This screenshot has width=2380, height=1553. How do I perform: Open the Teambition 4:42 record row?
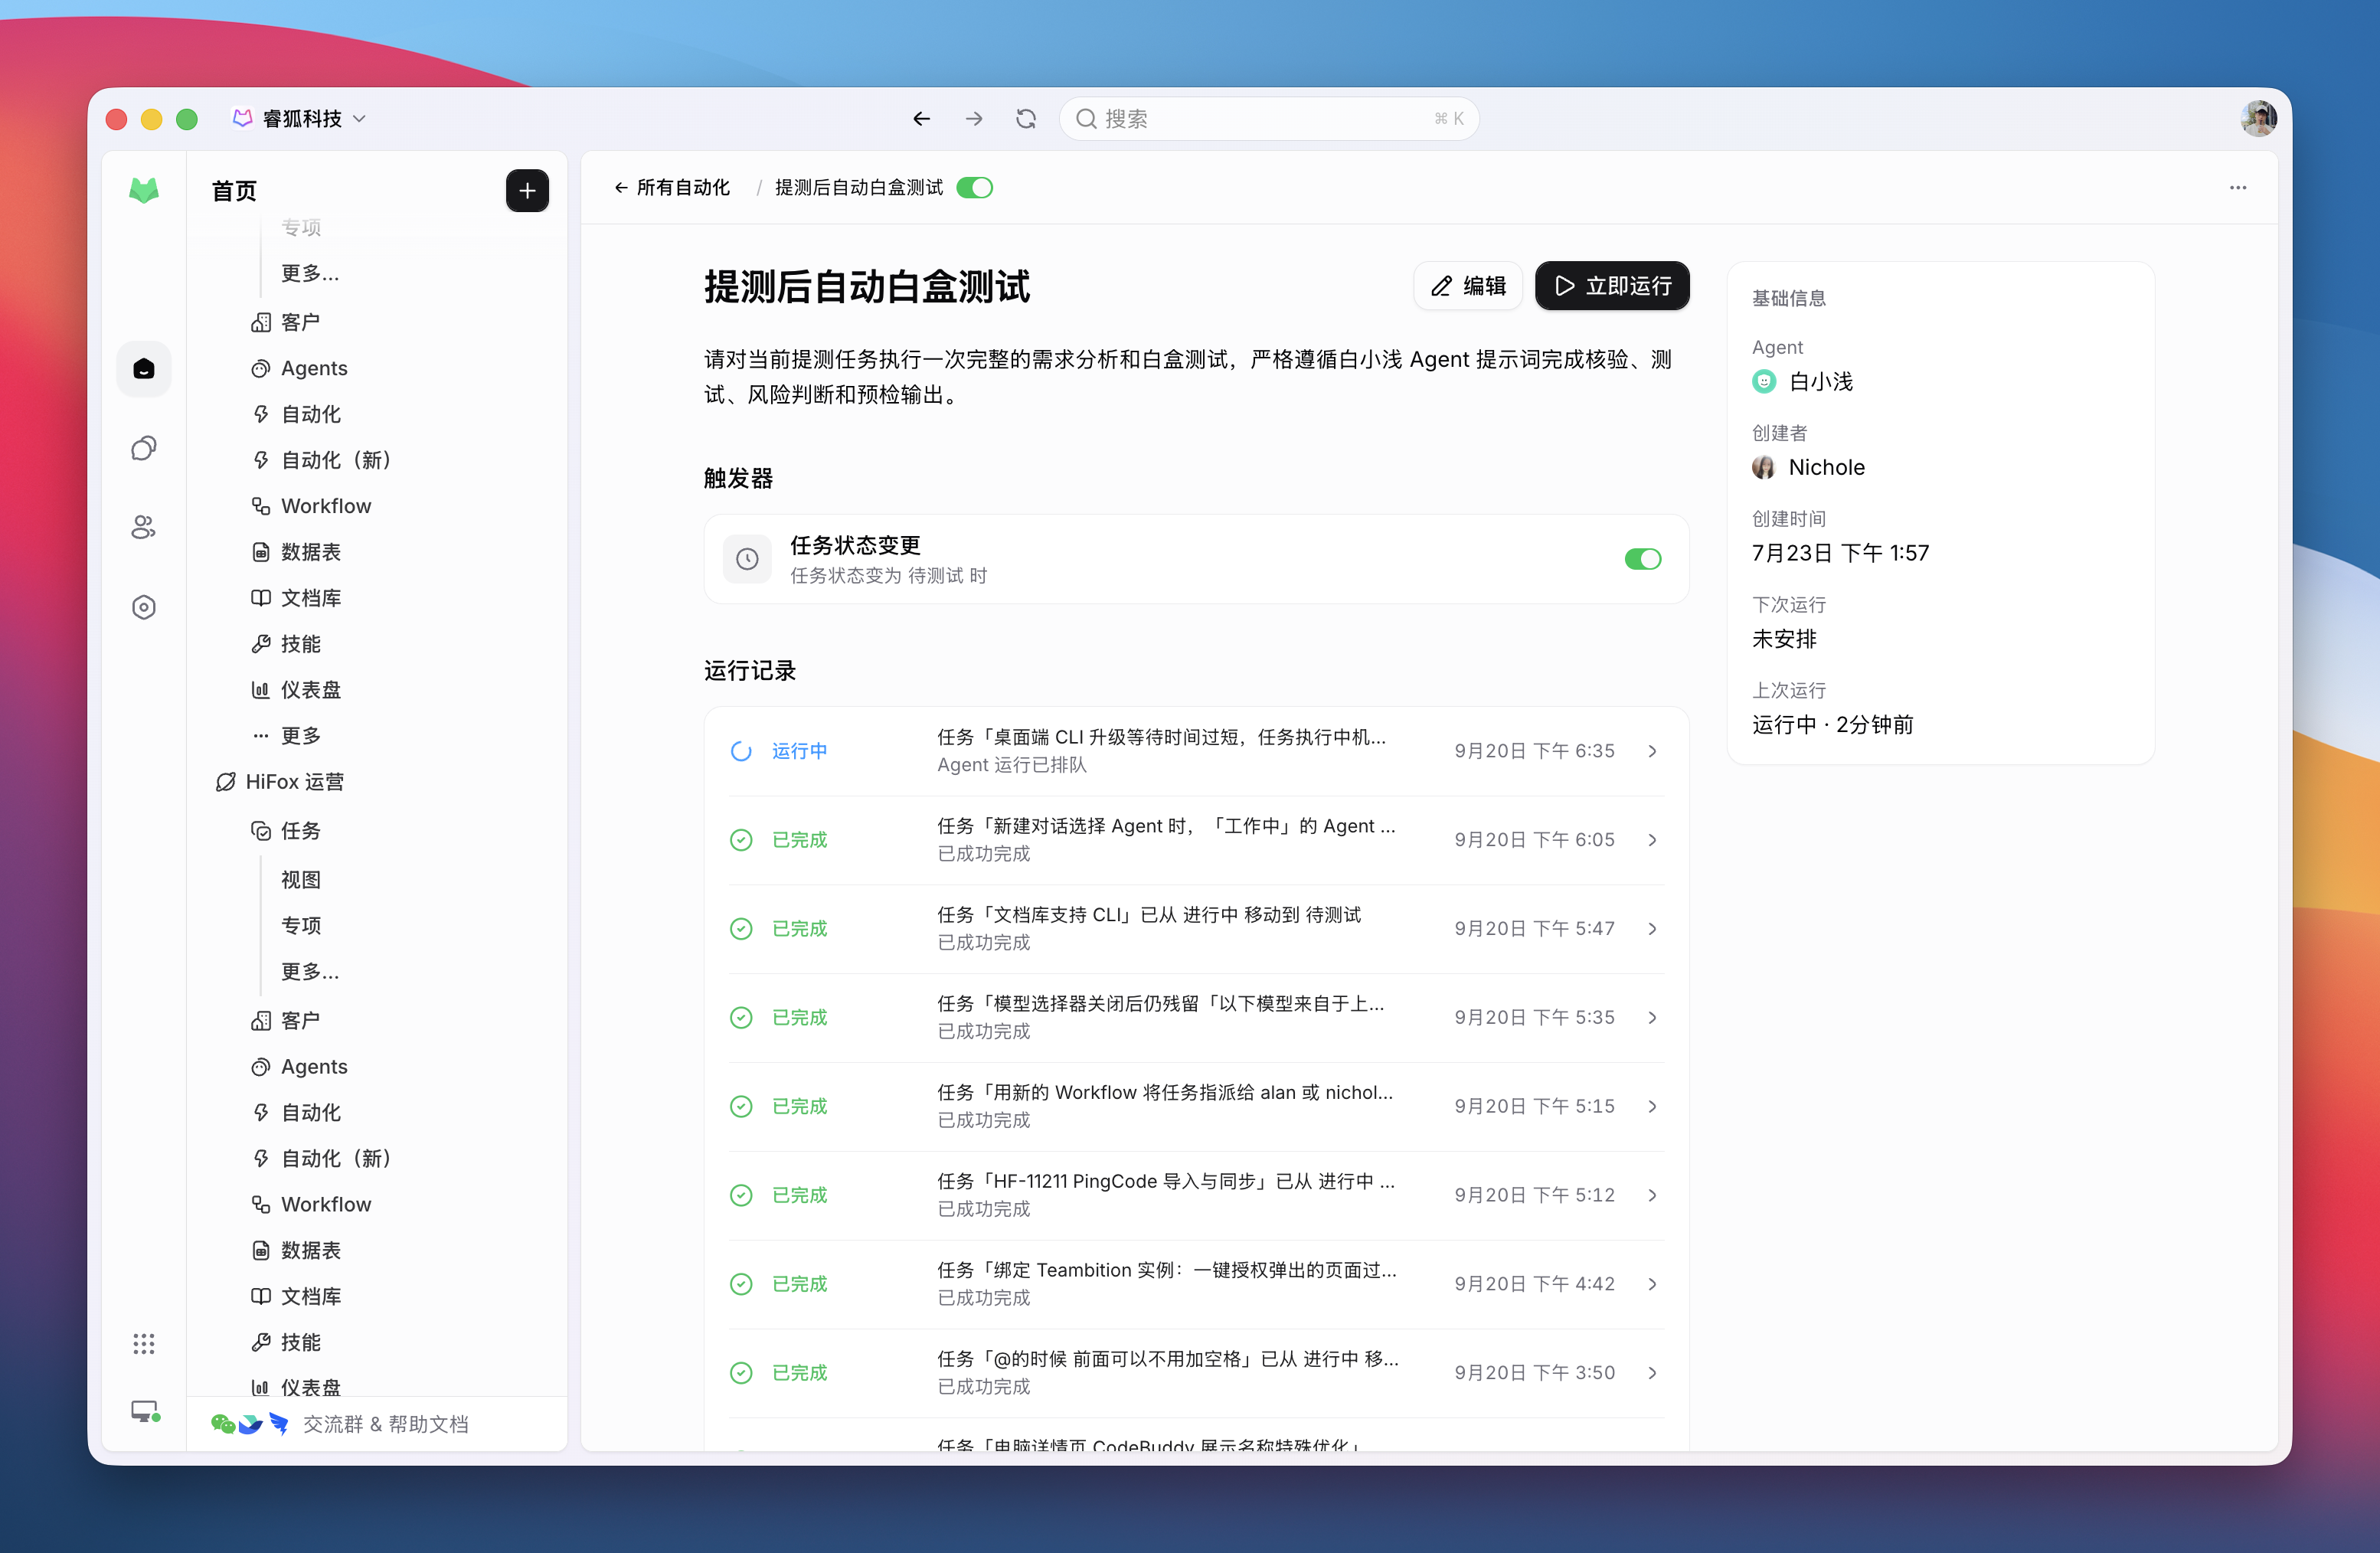pyautogui.click(x=1196, y=1284)
